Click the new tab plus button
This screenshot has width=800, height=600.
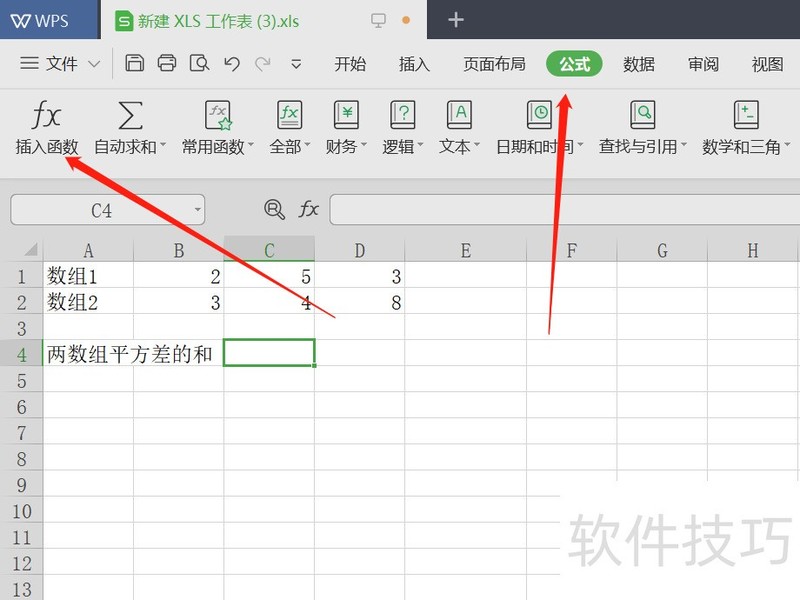coord(455,20)
